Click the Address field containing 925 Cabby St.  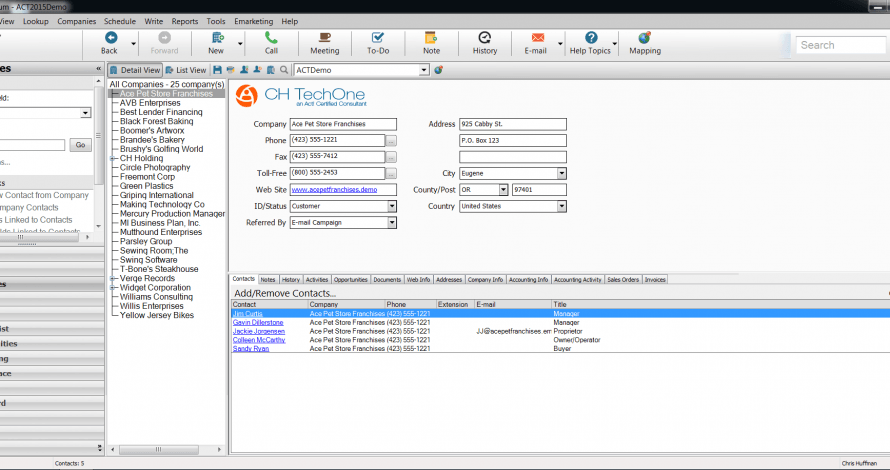(x=513, y=124)
